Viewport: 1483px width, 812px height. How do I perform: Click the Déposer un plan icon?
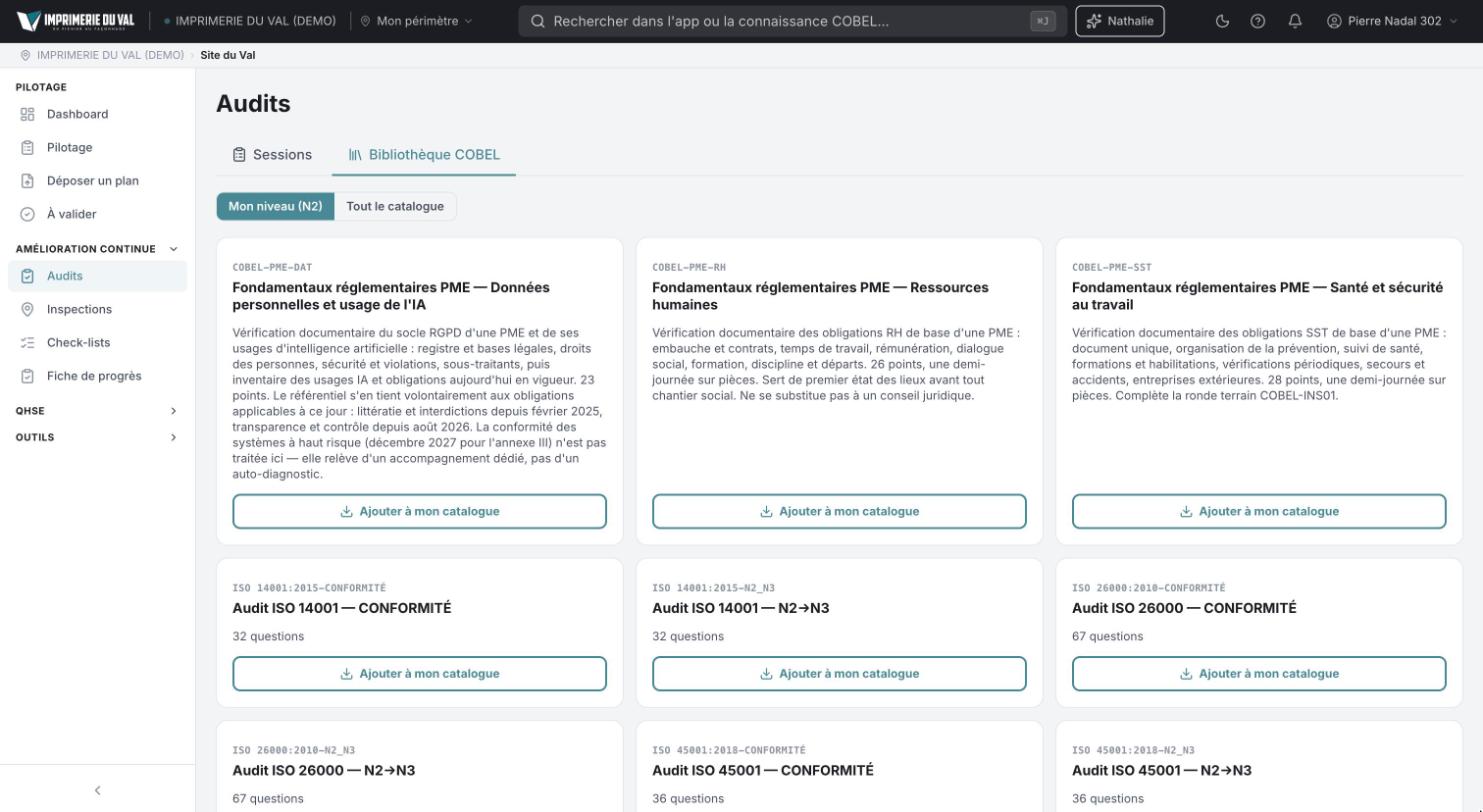point(28,181)
